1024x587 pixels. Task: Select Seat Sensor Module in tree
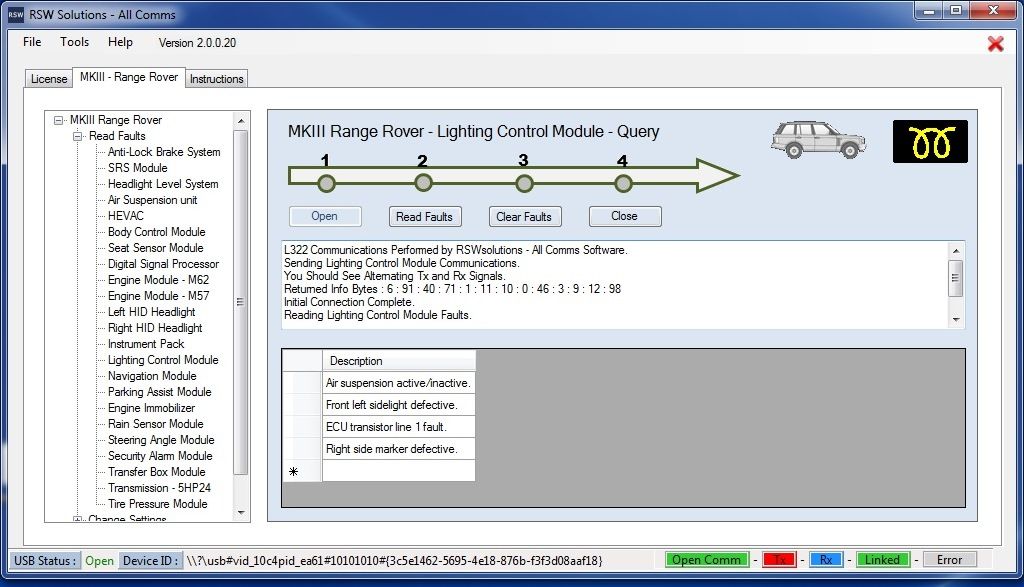coord(155,248)
